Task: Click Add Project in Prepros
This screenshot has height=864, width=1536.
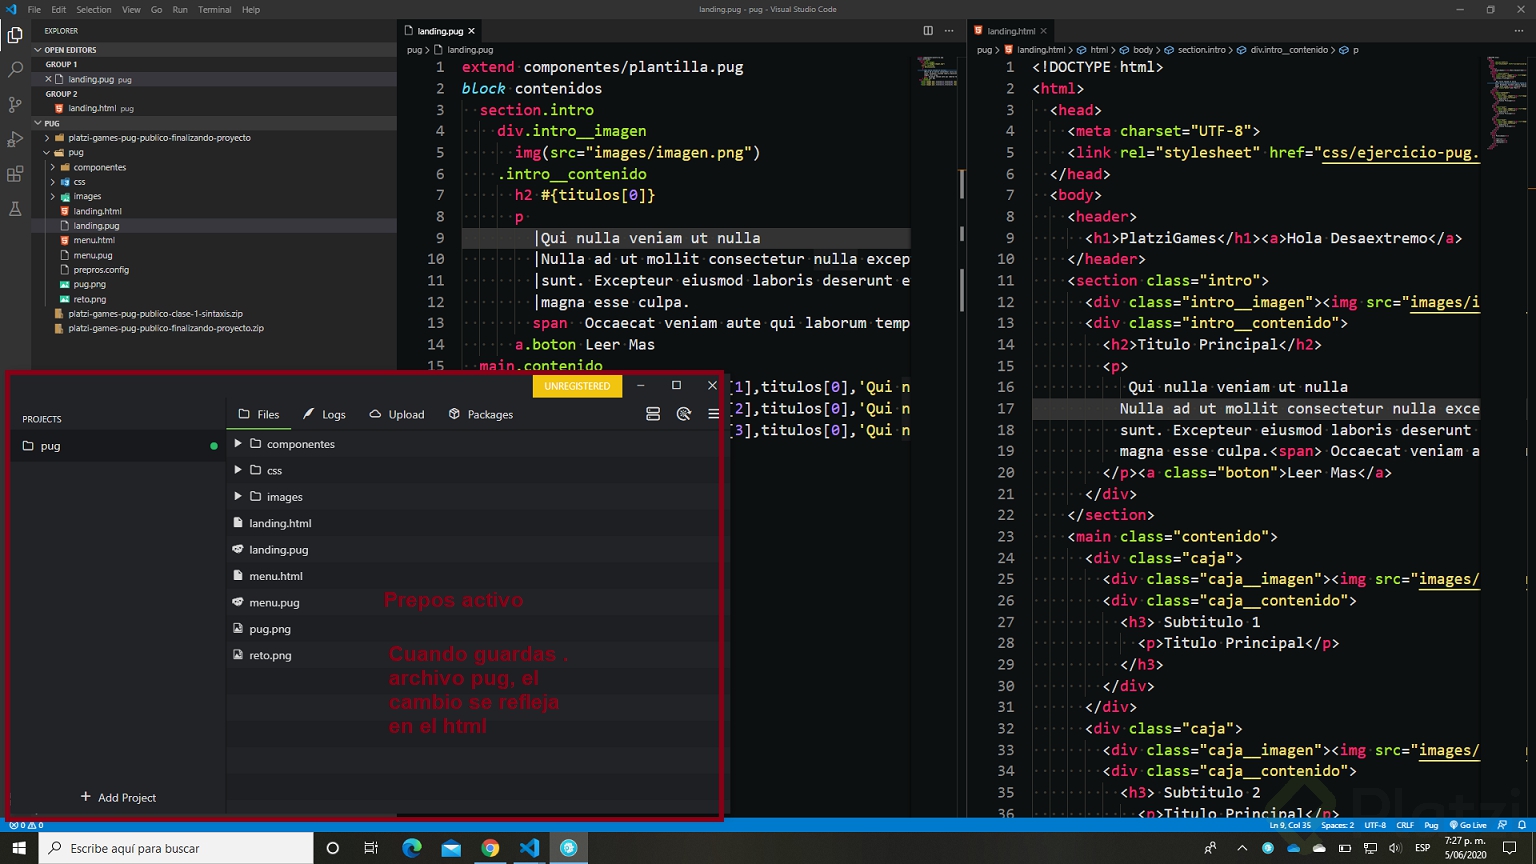Action: point(118,797)
